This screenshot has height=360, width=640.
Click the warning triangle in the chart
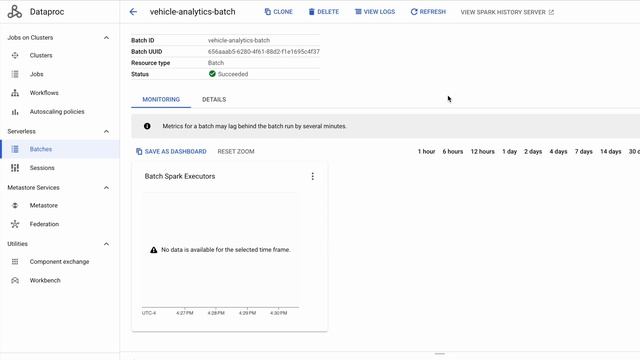[x=153, y=250]
